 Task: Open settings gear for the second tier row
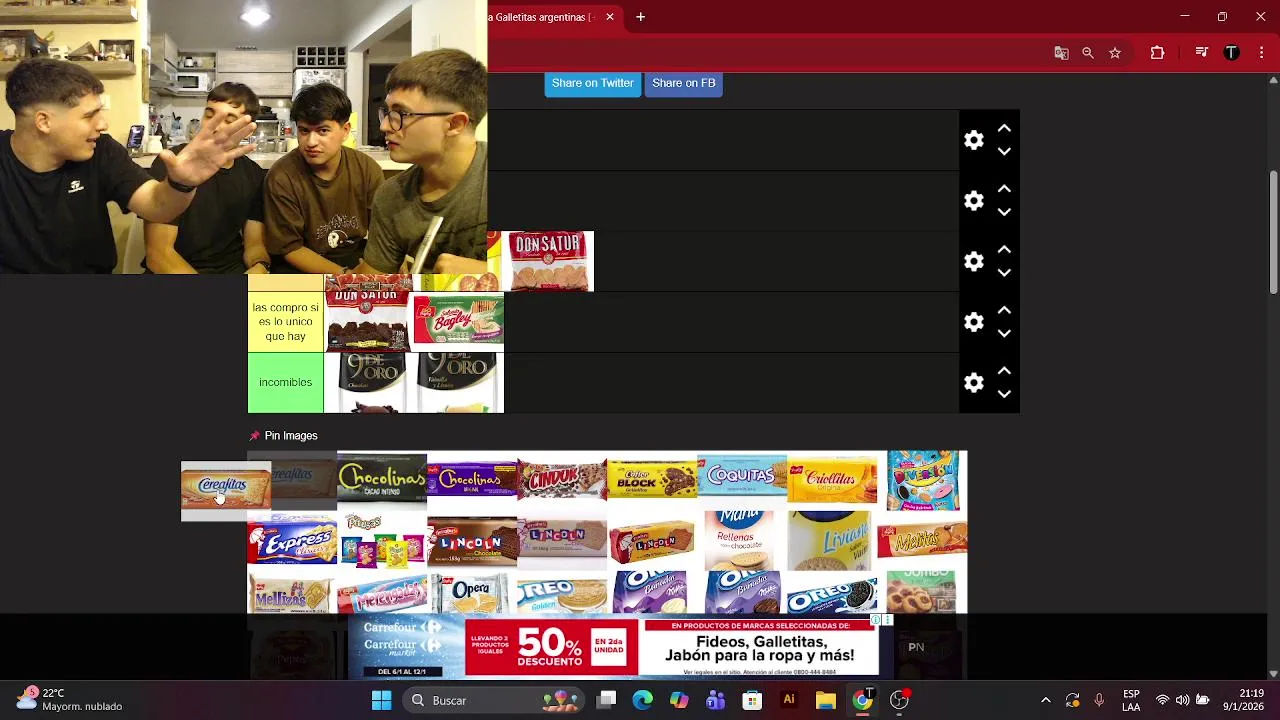click(x=974, y=201)
